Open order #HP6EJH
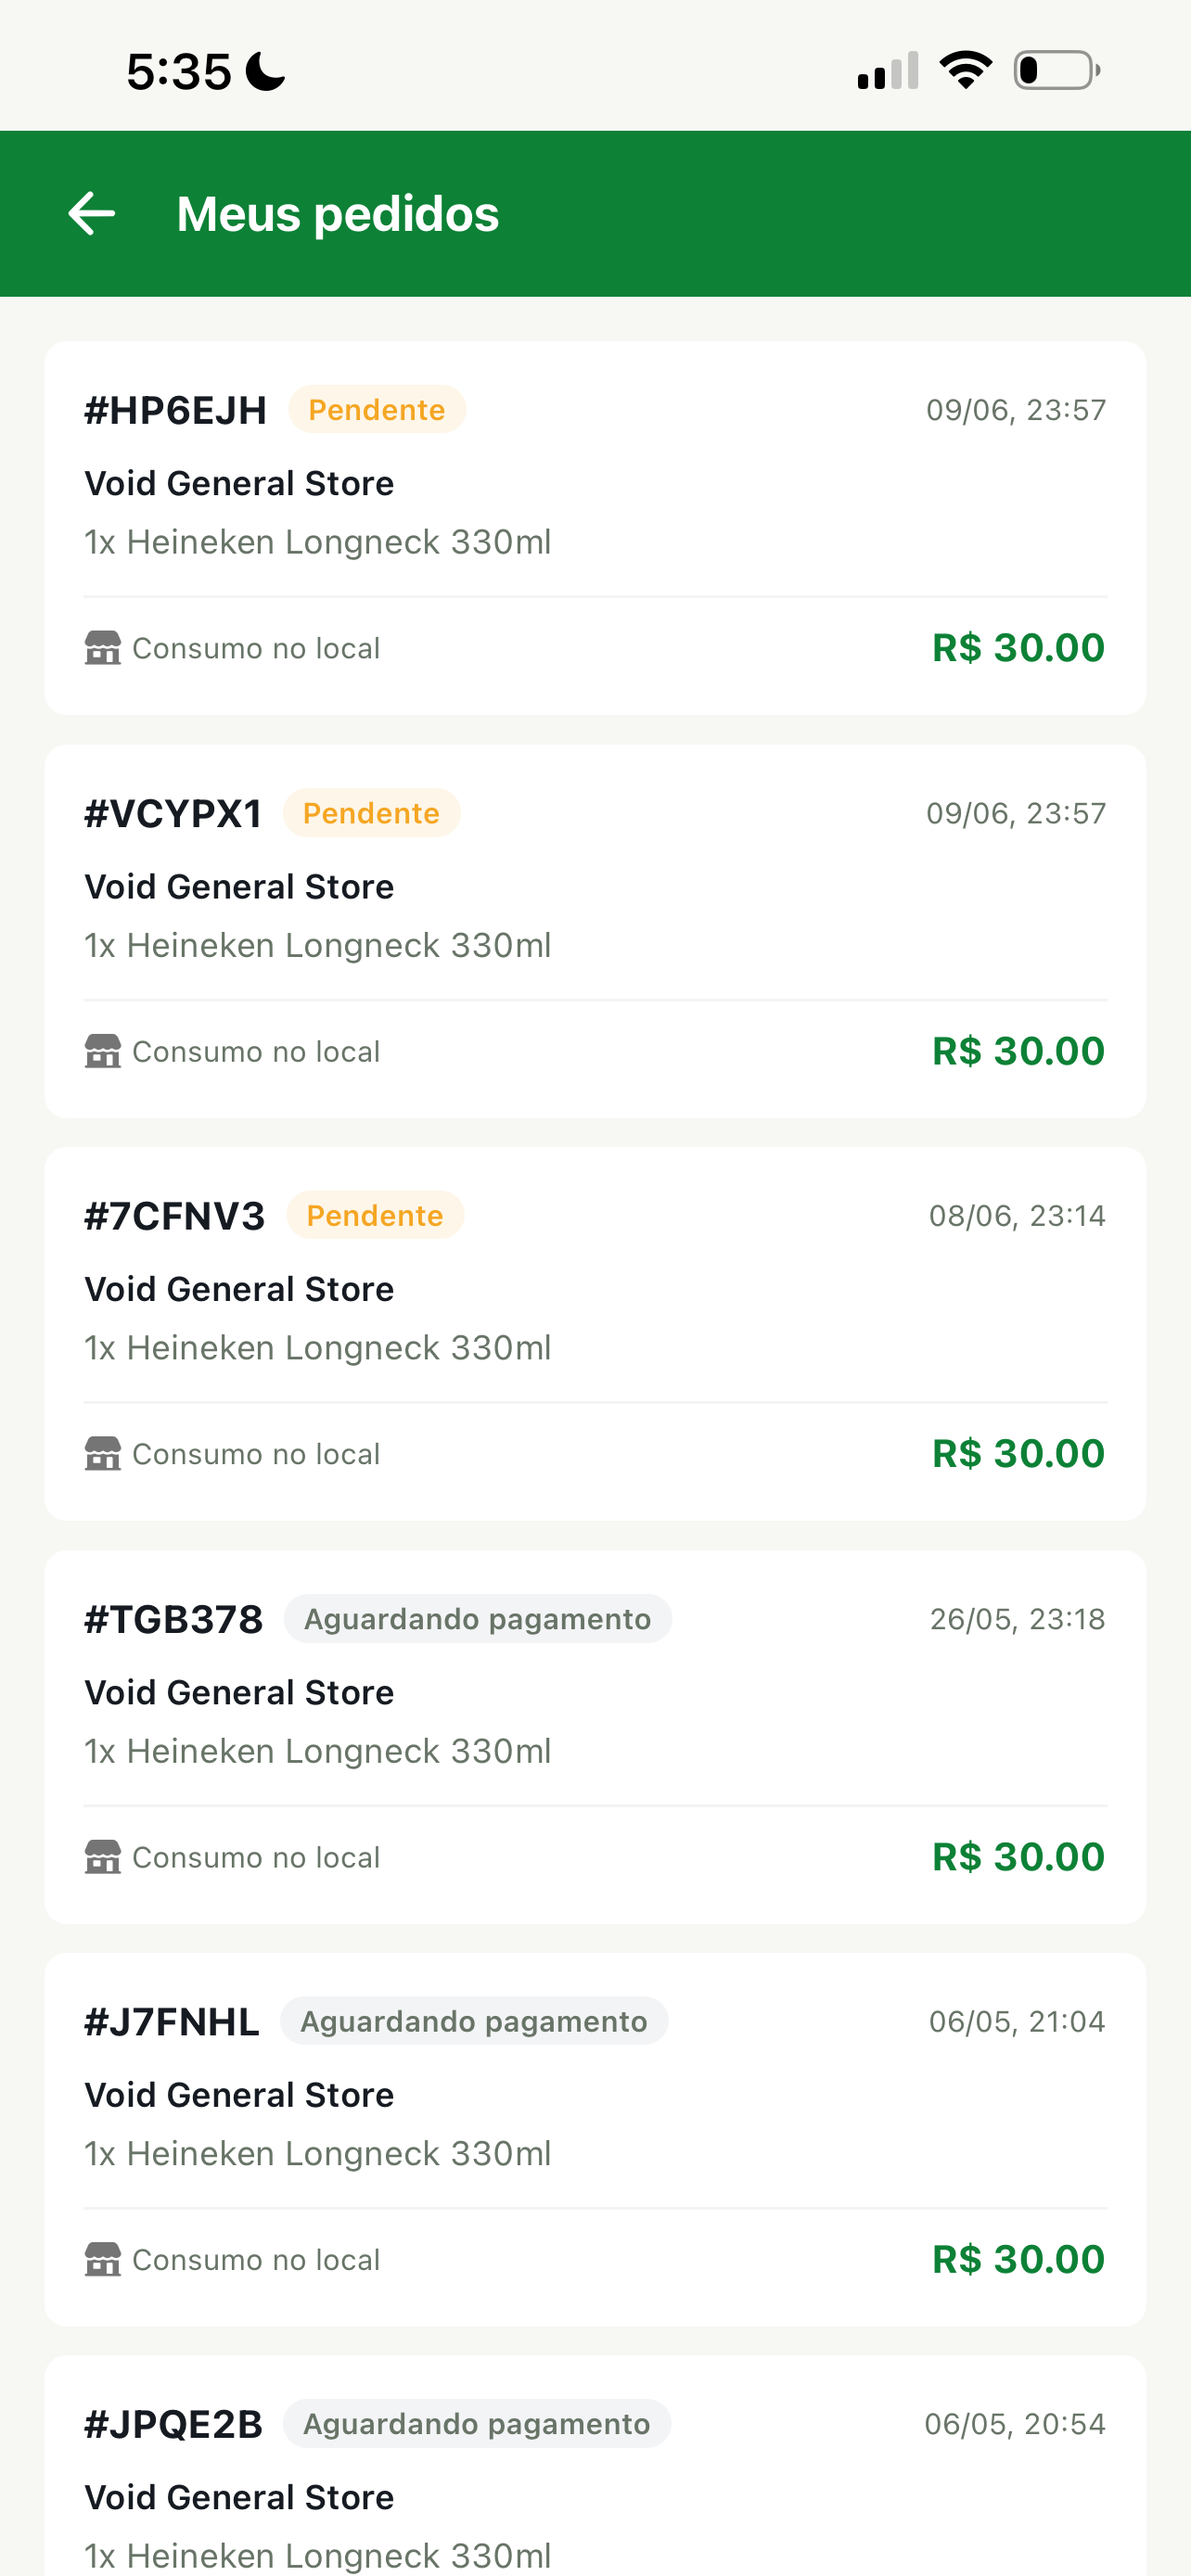 click(x=595, y=528)
